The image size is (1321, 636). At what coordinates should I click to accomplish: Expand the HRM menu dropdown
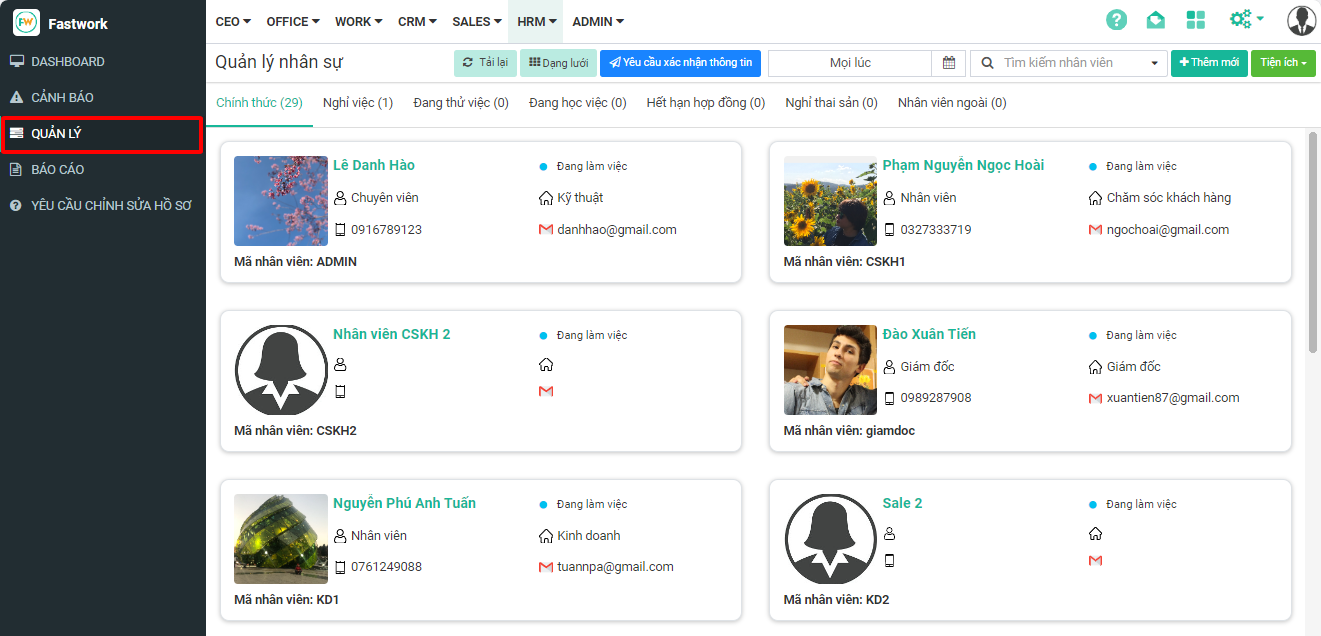[536, 22]
